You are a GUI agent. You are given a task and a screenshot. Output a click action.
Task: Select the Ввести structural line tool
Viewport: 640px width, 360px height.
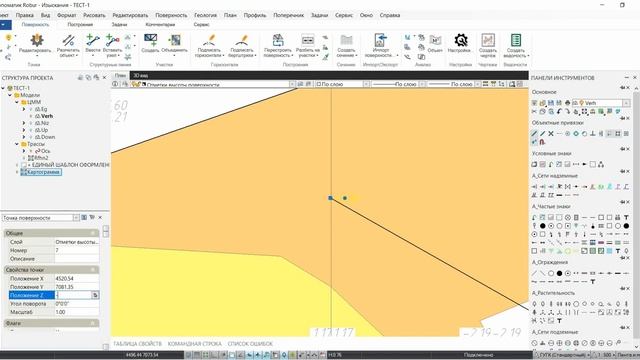coord(93,40)
